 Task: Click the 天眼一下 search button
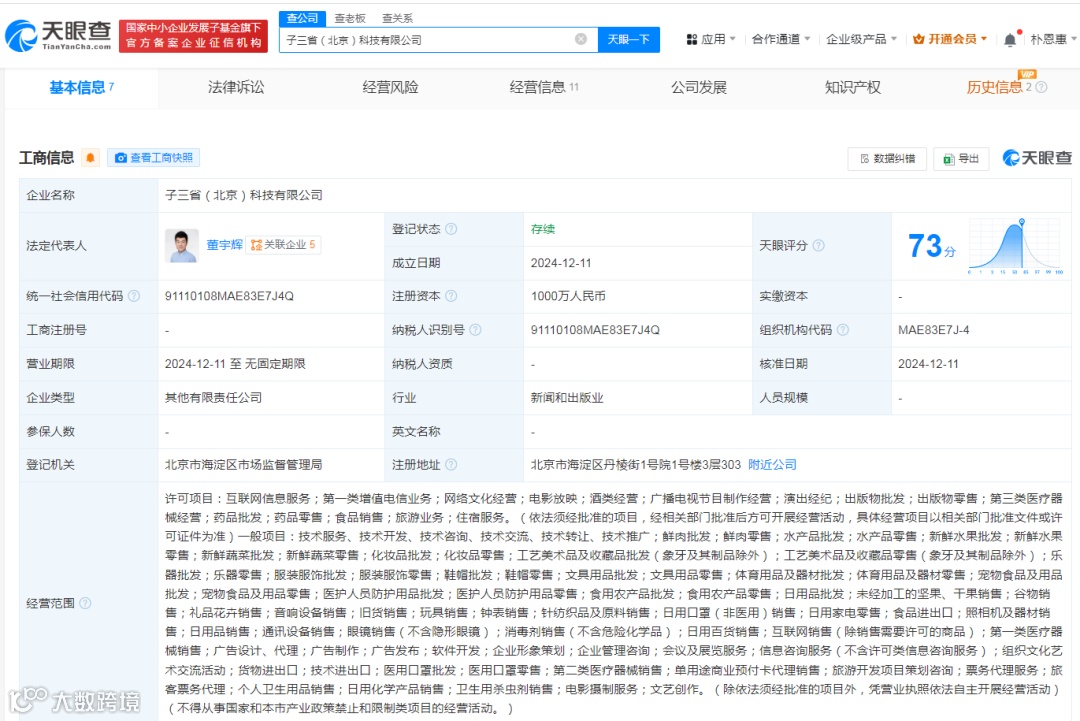(628, 39)
